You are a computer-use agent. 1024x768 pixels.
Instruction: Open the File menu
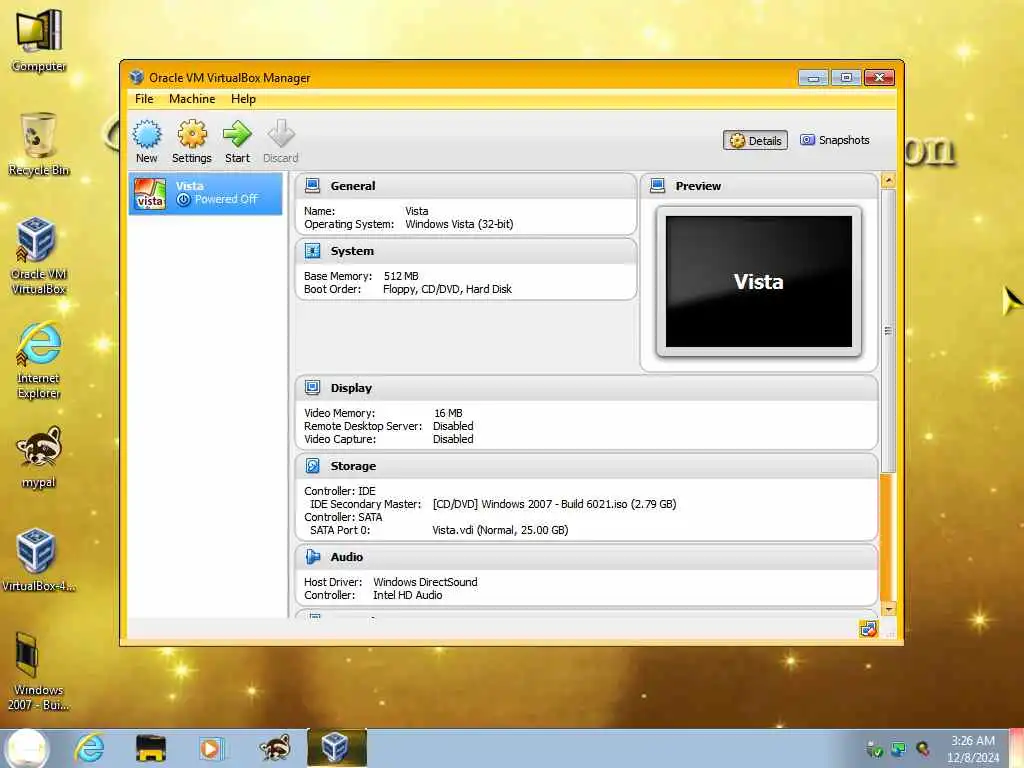click(144, 99)
